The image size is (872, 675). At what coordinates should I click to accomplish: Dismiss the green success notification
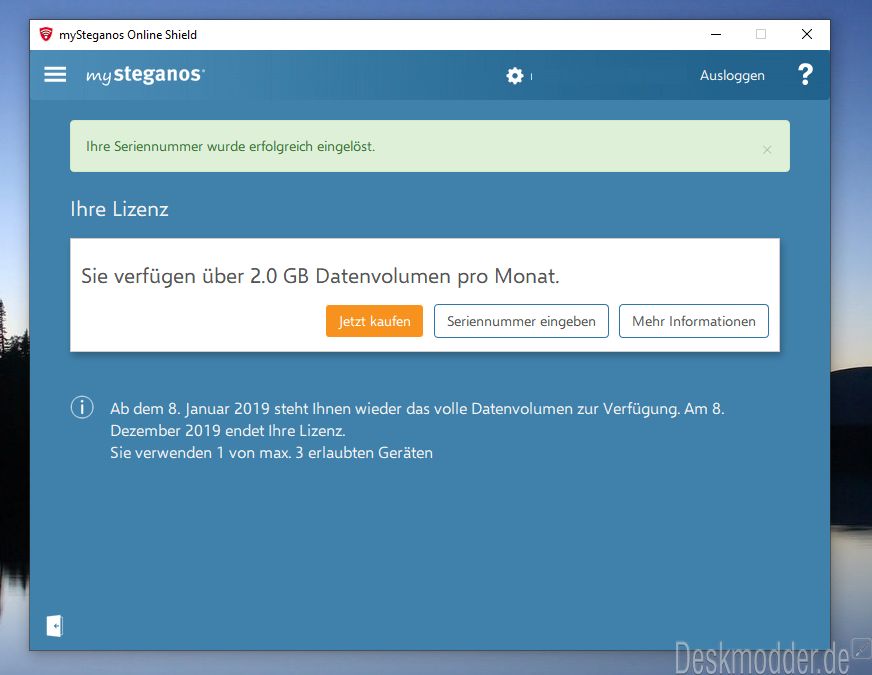pyautogui.click(x=767, y=150)
